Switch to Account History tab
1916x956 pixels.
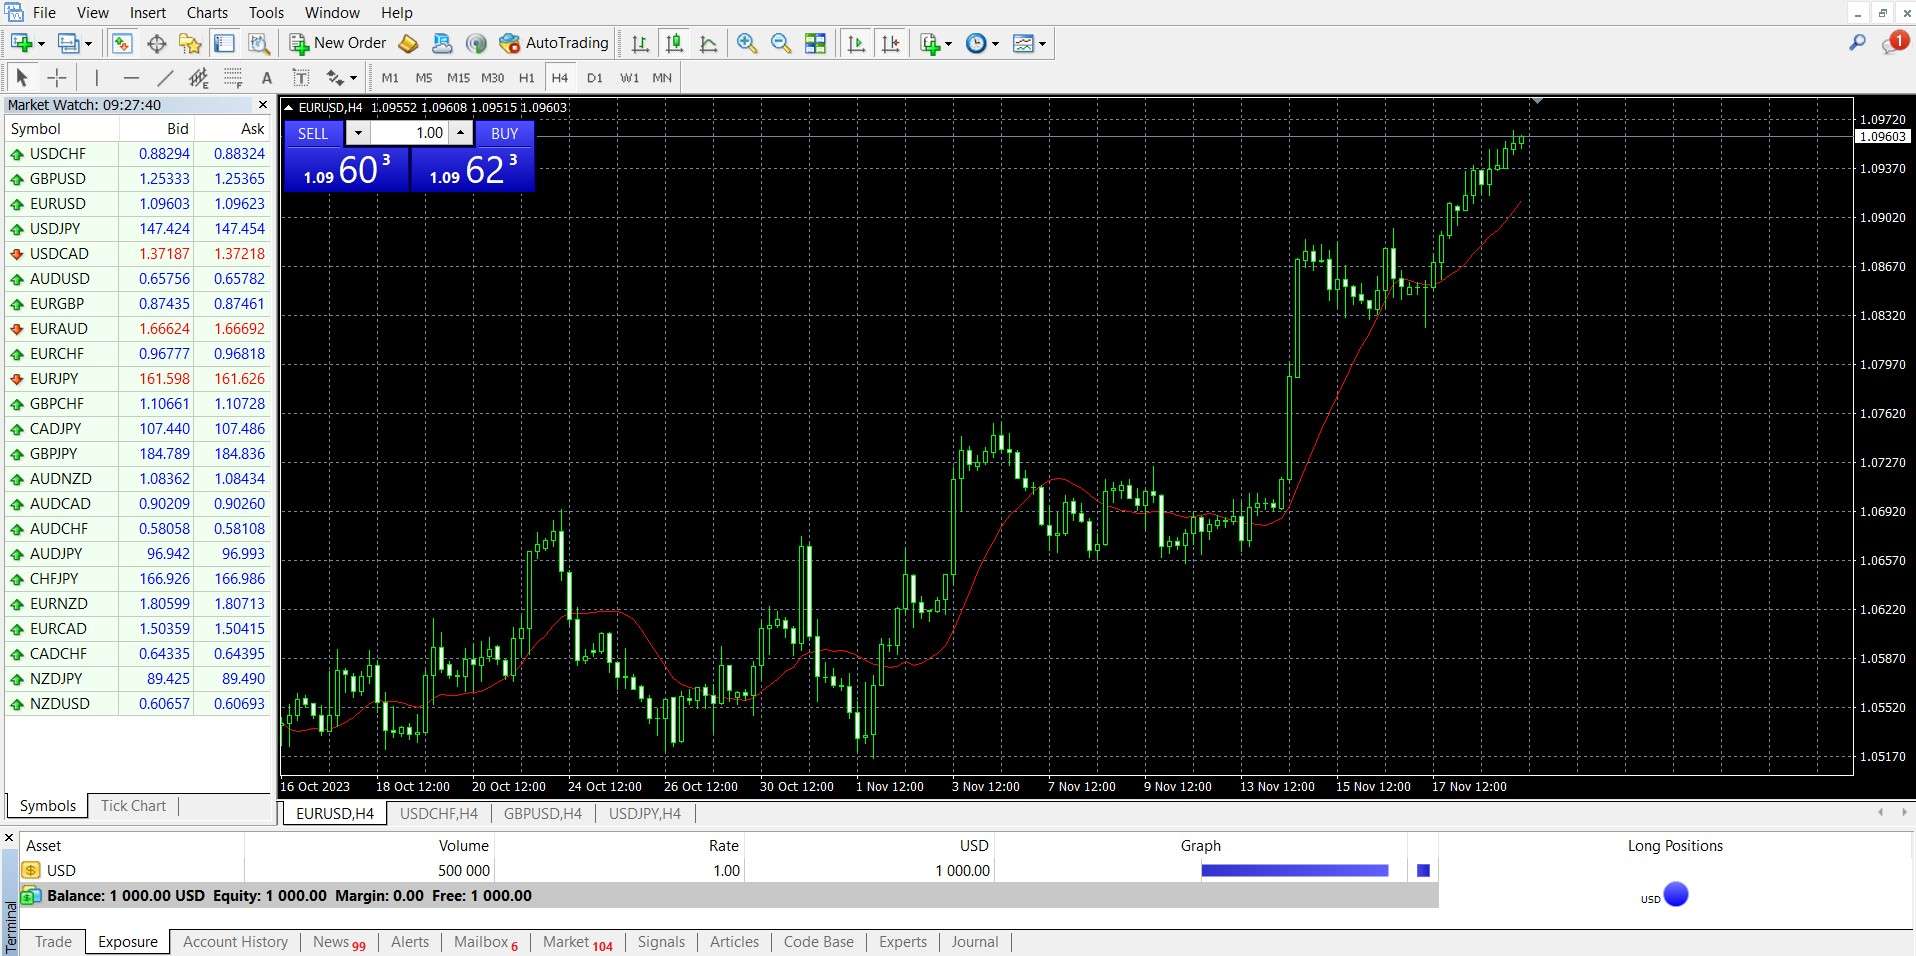[x=235, y=942]
